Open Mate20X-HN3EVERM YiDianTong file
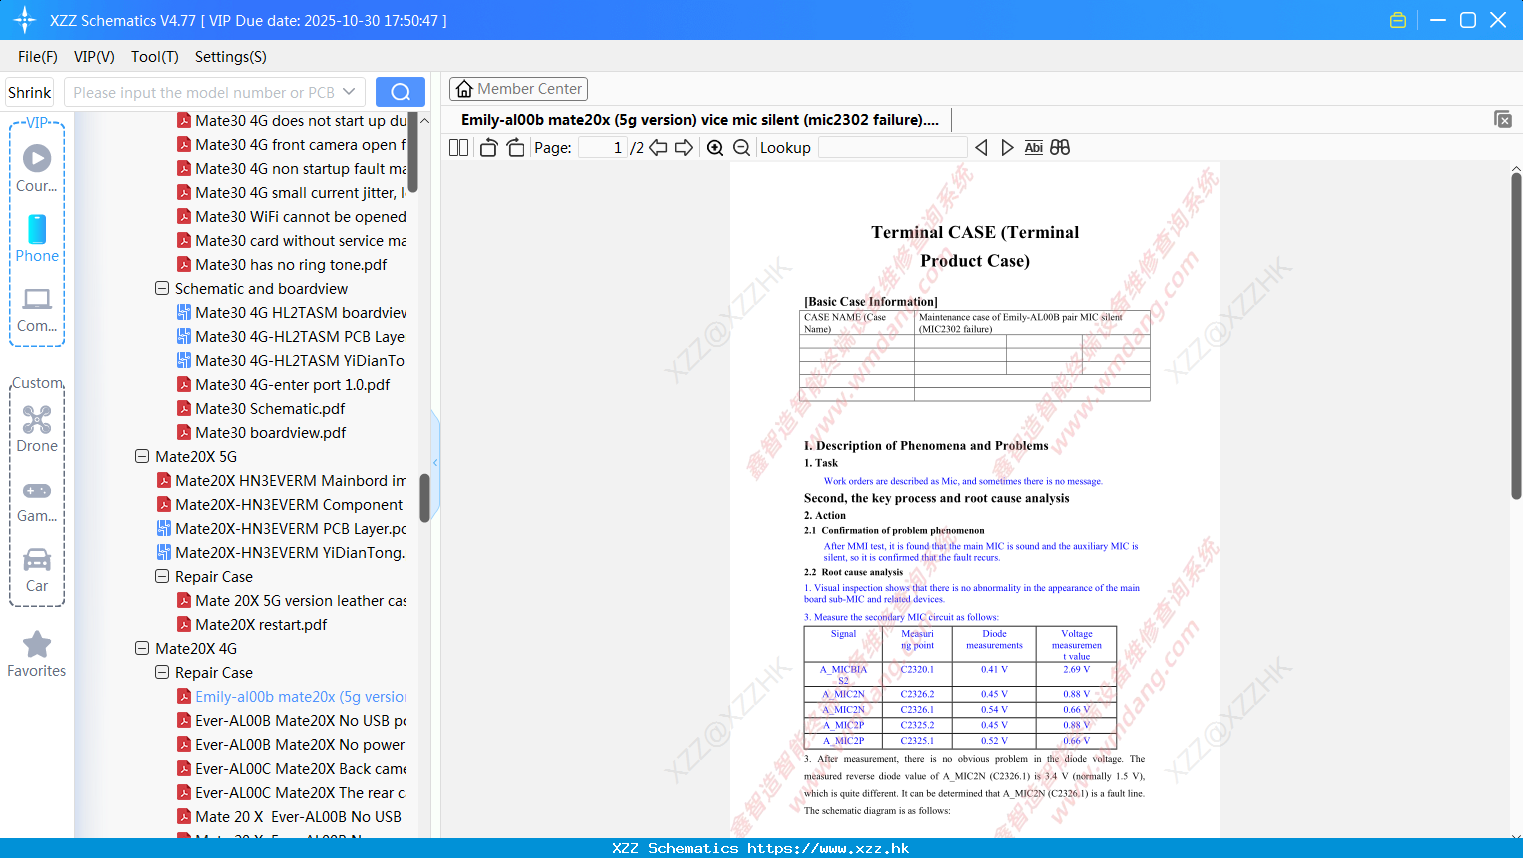 [x=282, y=552]
